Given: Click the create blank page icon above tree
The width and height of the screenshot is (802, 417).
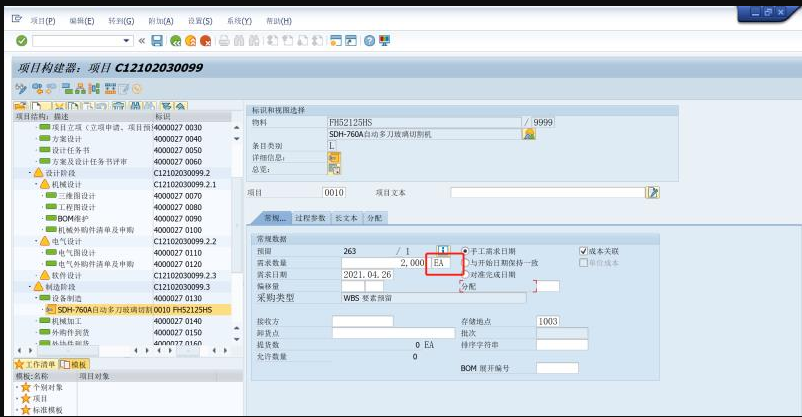Looking at the screenshot, I should pyautogui.click(x=37, y=106).
